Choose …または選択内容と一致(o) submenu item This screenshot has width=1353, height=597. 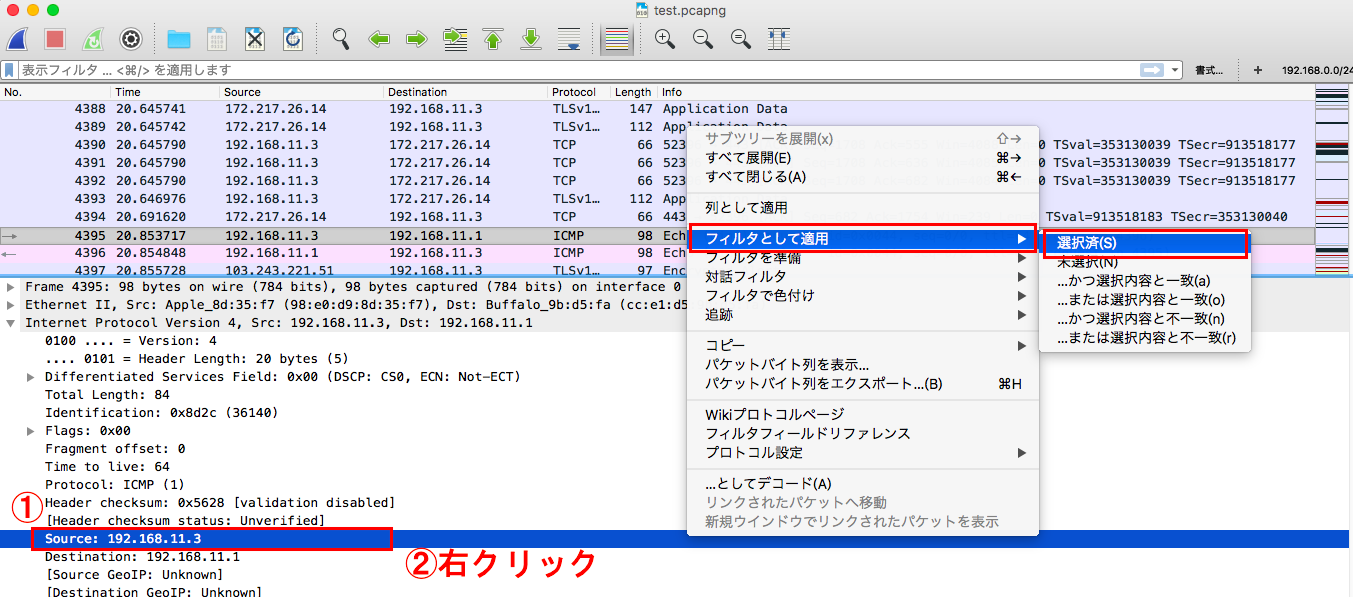pos(1145,300)
